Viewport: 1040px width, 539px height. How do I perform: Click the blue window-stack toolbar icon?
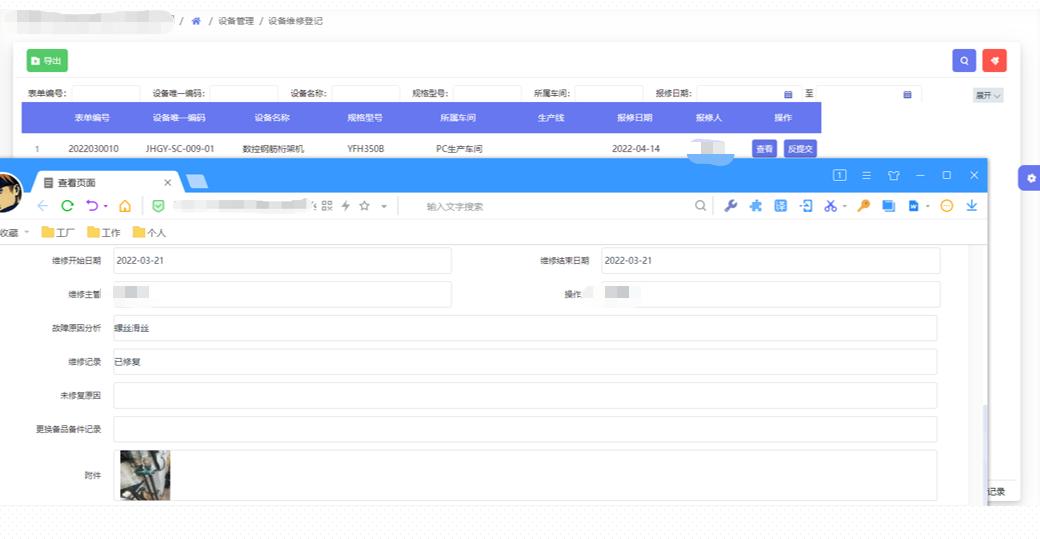(x=888, y=206)
